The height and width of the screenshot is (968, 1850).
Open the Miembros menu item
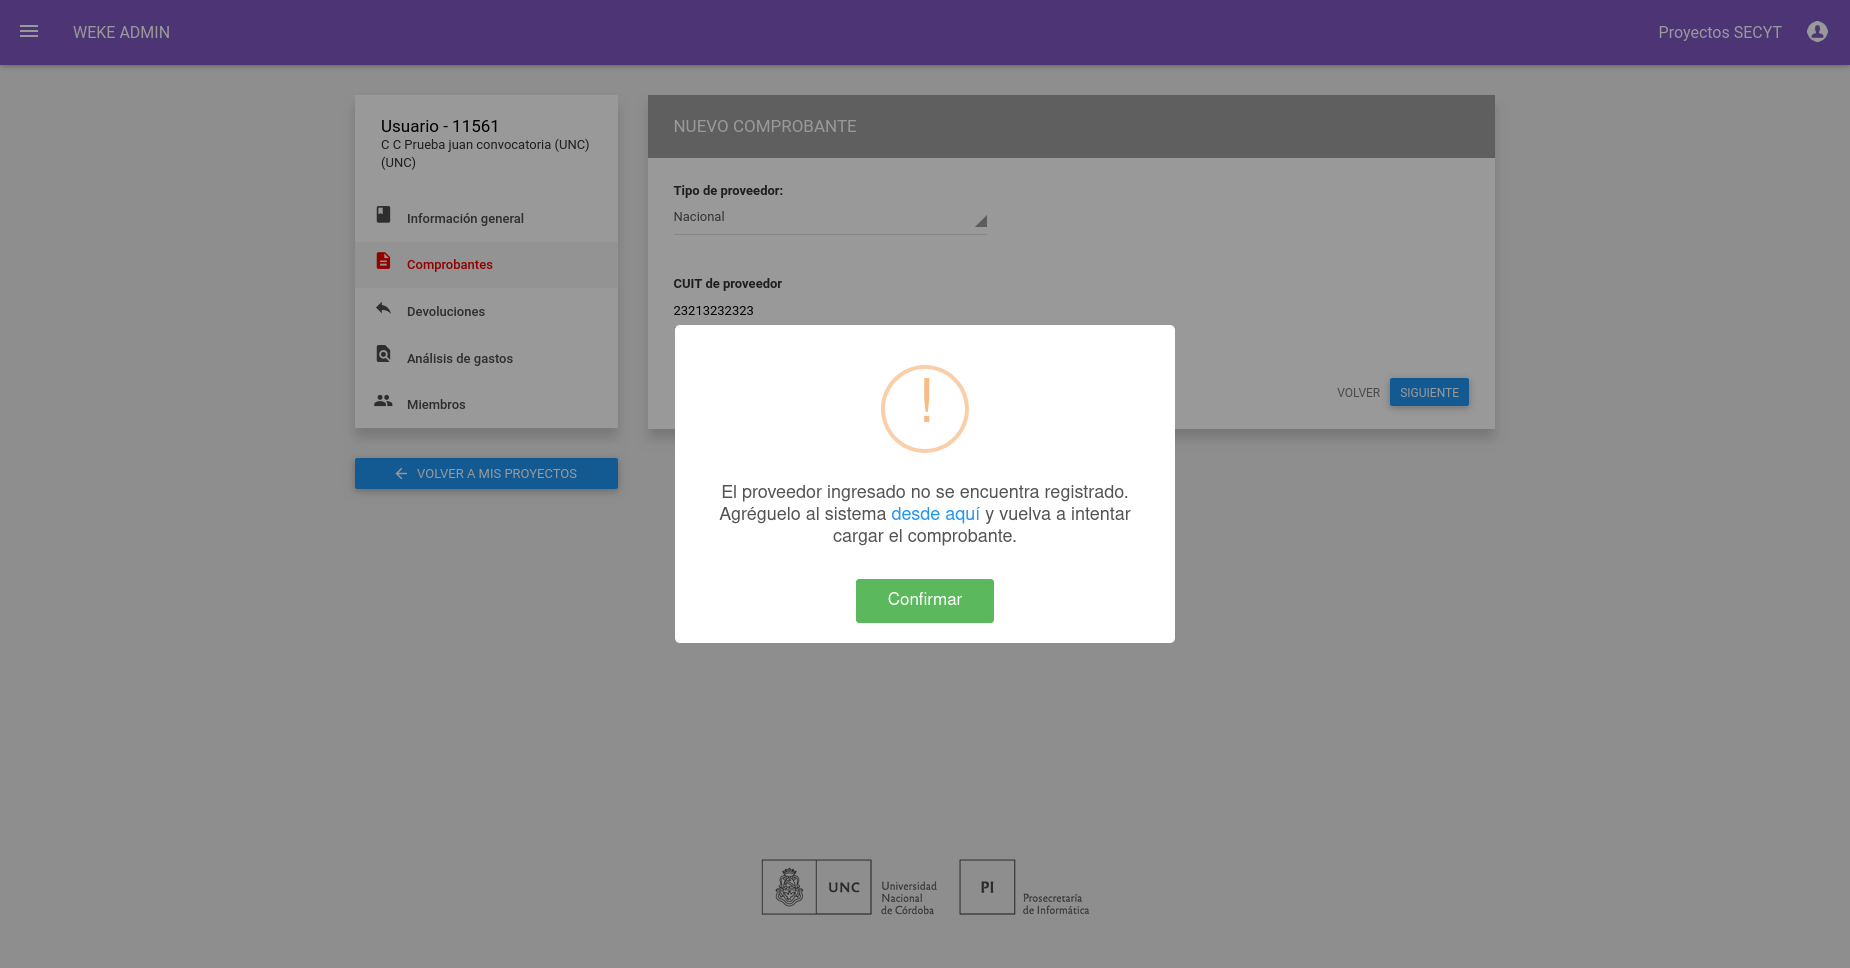point(486,404)
